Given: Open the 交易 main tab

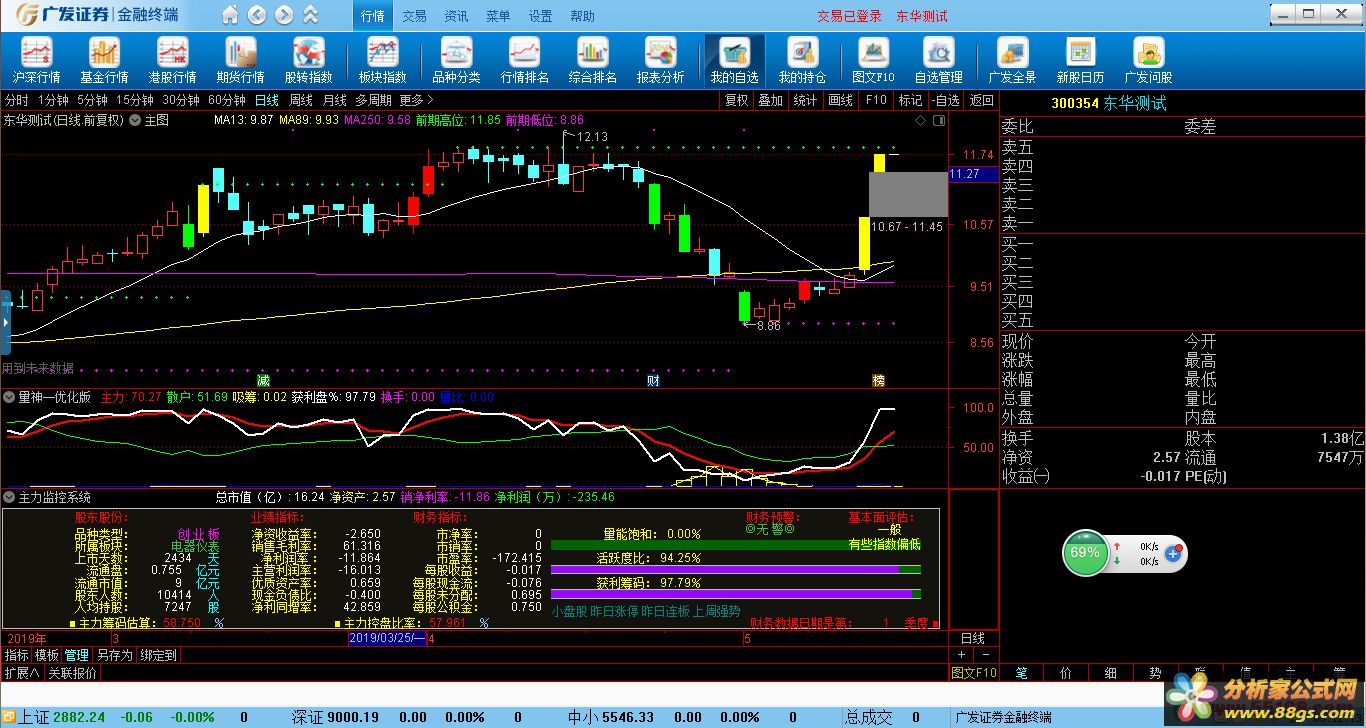Looking at the screenshot, I should click(x=415, y=16).
